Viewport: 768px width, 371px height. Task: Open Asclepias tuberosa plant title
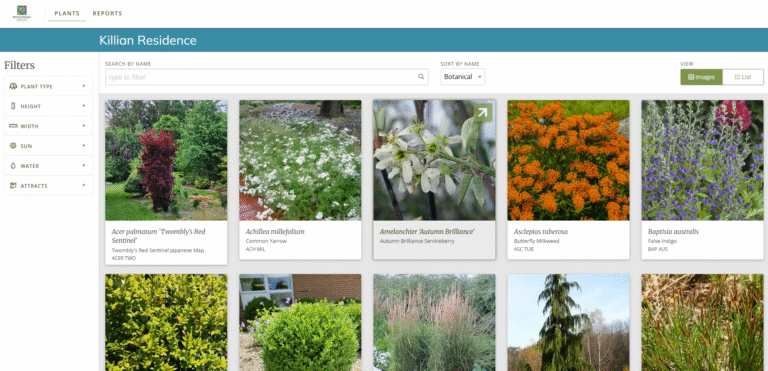(x=541, y=232)
